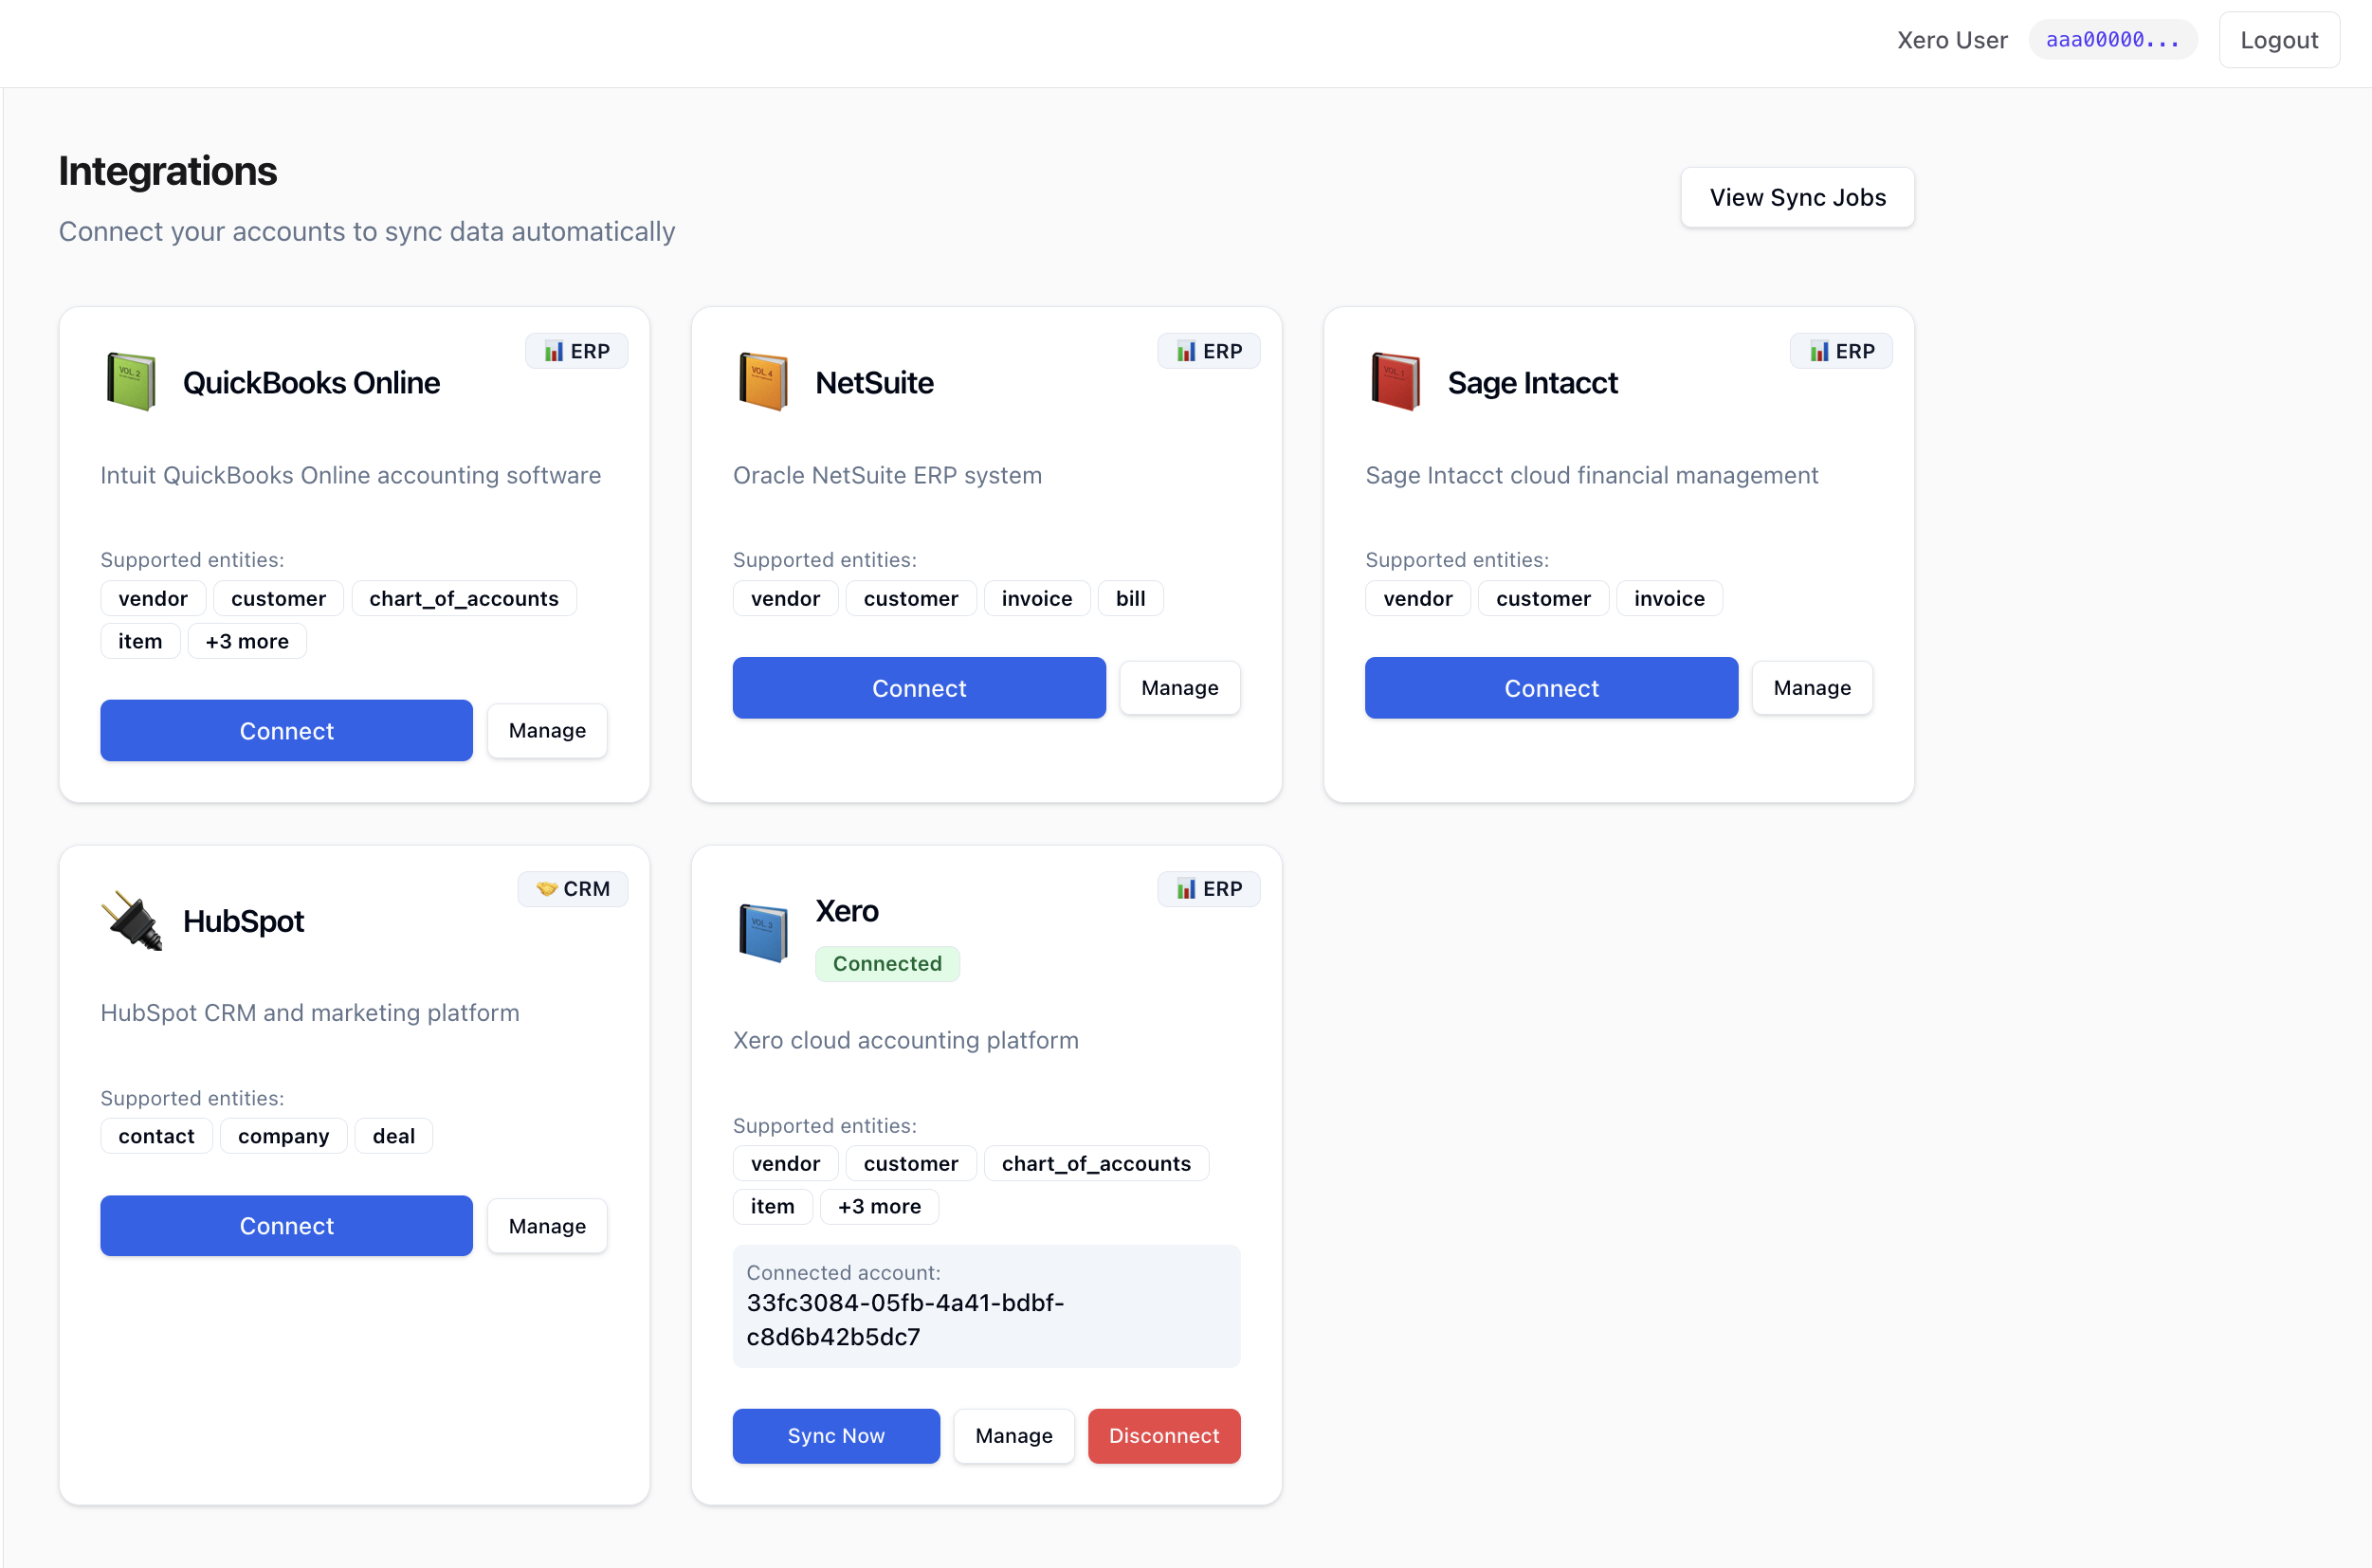Click the HubSpot plug icon
The height and width of the screenshot is (1568, 2372).
point(133,920)
